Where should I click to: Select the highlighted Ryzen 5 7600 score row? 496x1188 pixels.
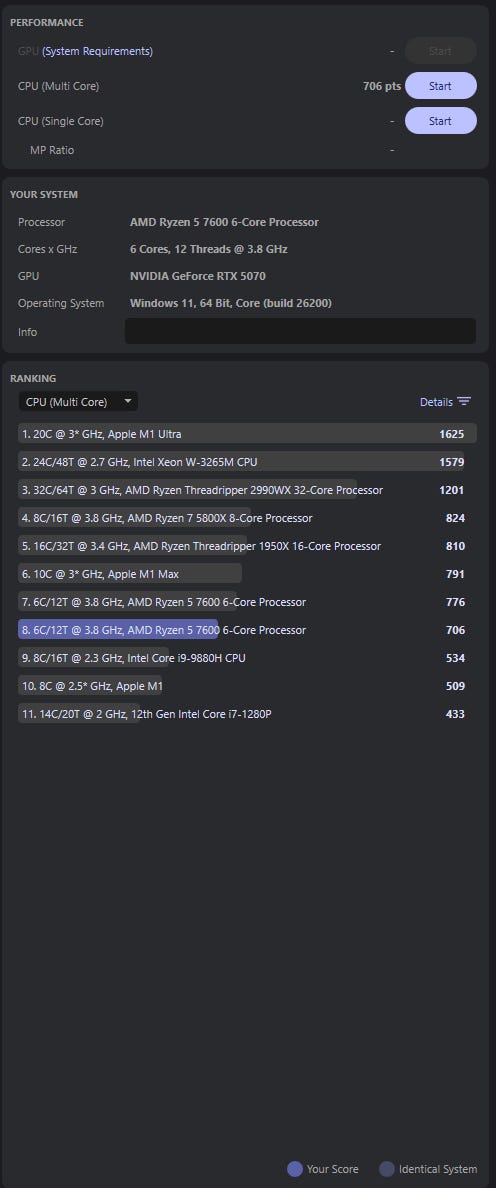(x=248, y=630)
